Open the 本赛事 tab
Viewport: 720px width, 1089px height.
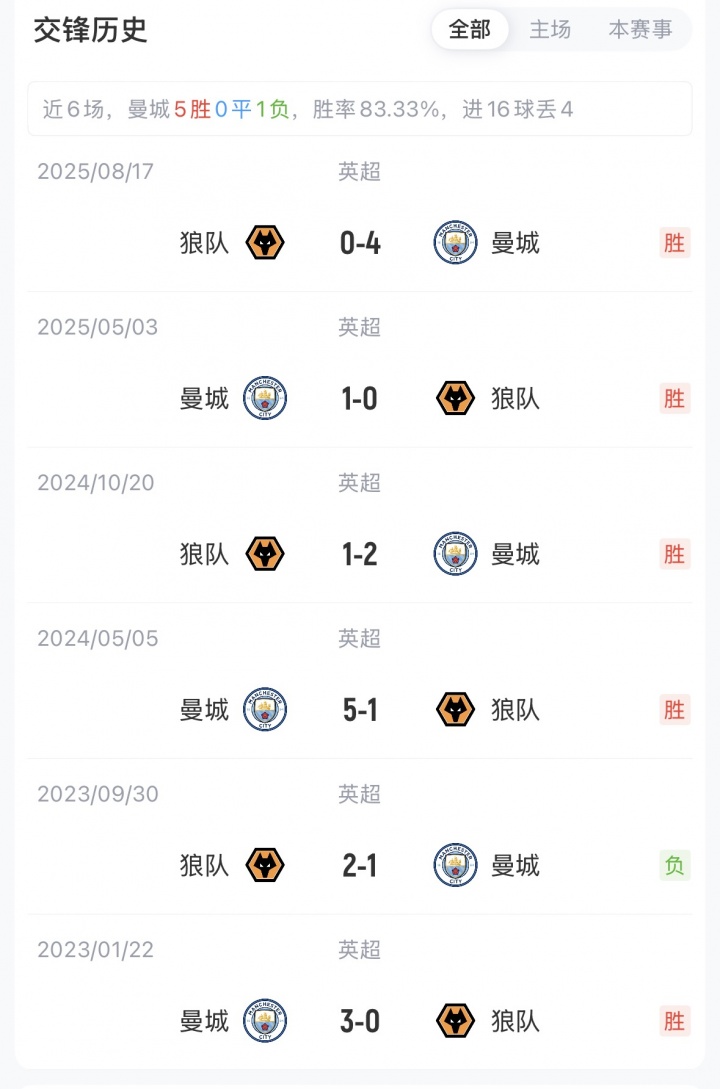click(640, 30)
